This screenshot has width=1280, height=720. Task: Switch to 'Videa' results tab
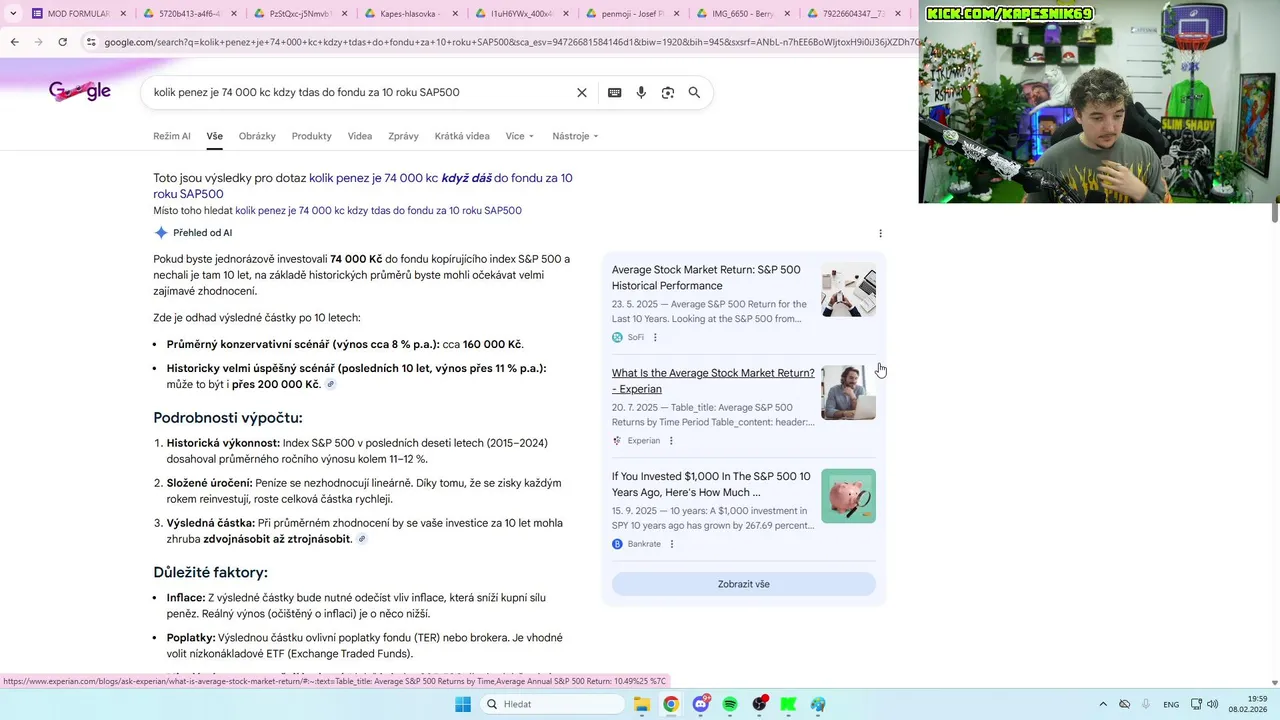point(360,136)
